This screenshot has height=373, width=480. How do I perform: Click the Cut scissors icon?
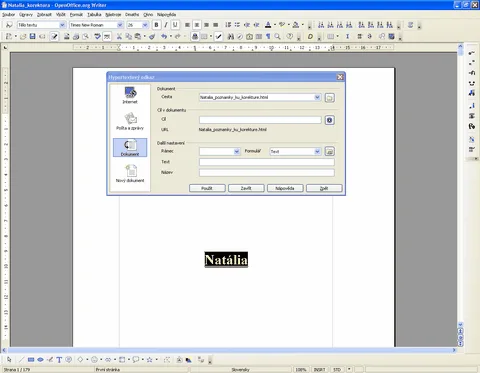[119, 36]
